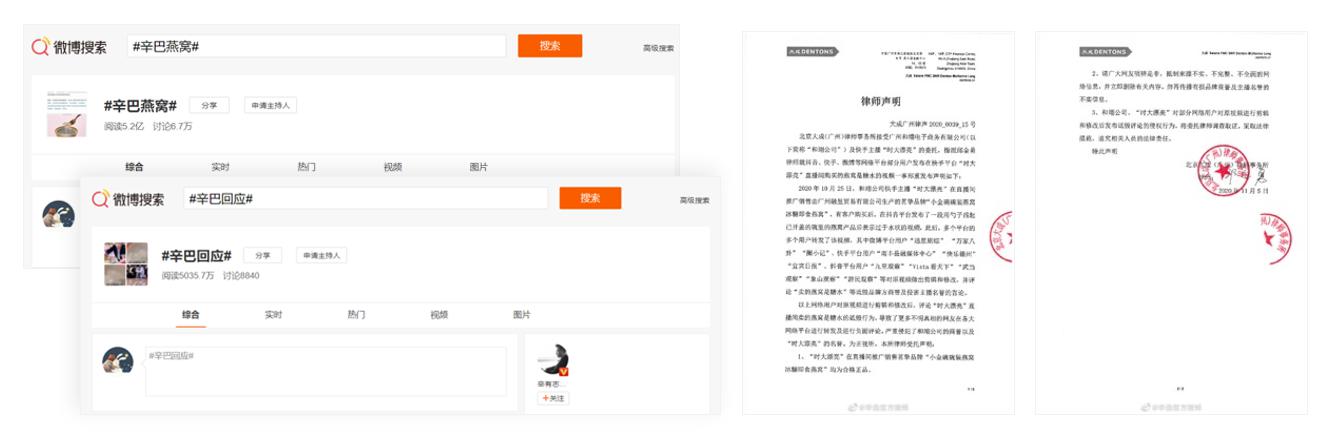Open 高级搜索 link in #辛巴燕窝# window
The height and width of the screenshot is (432, 1325).
point(658,48)
